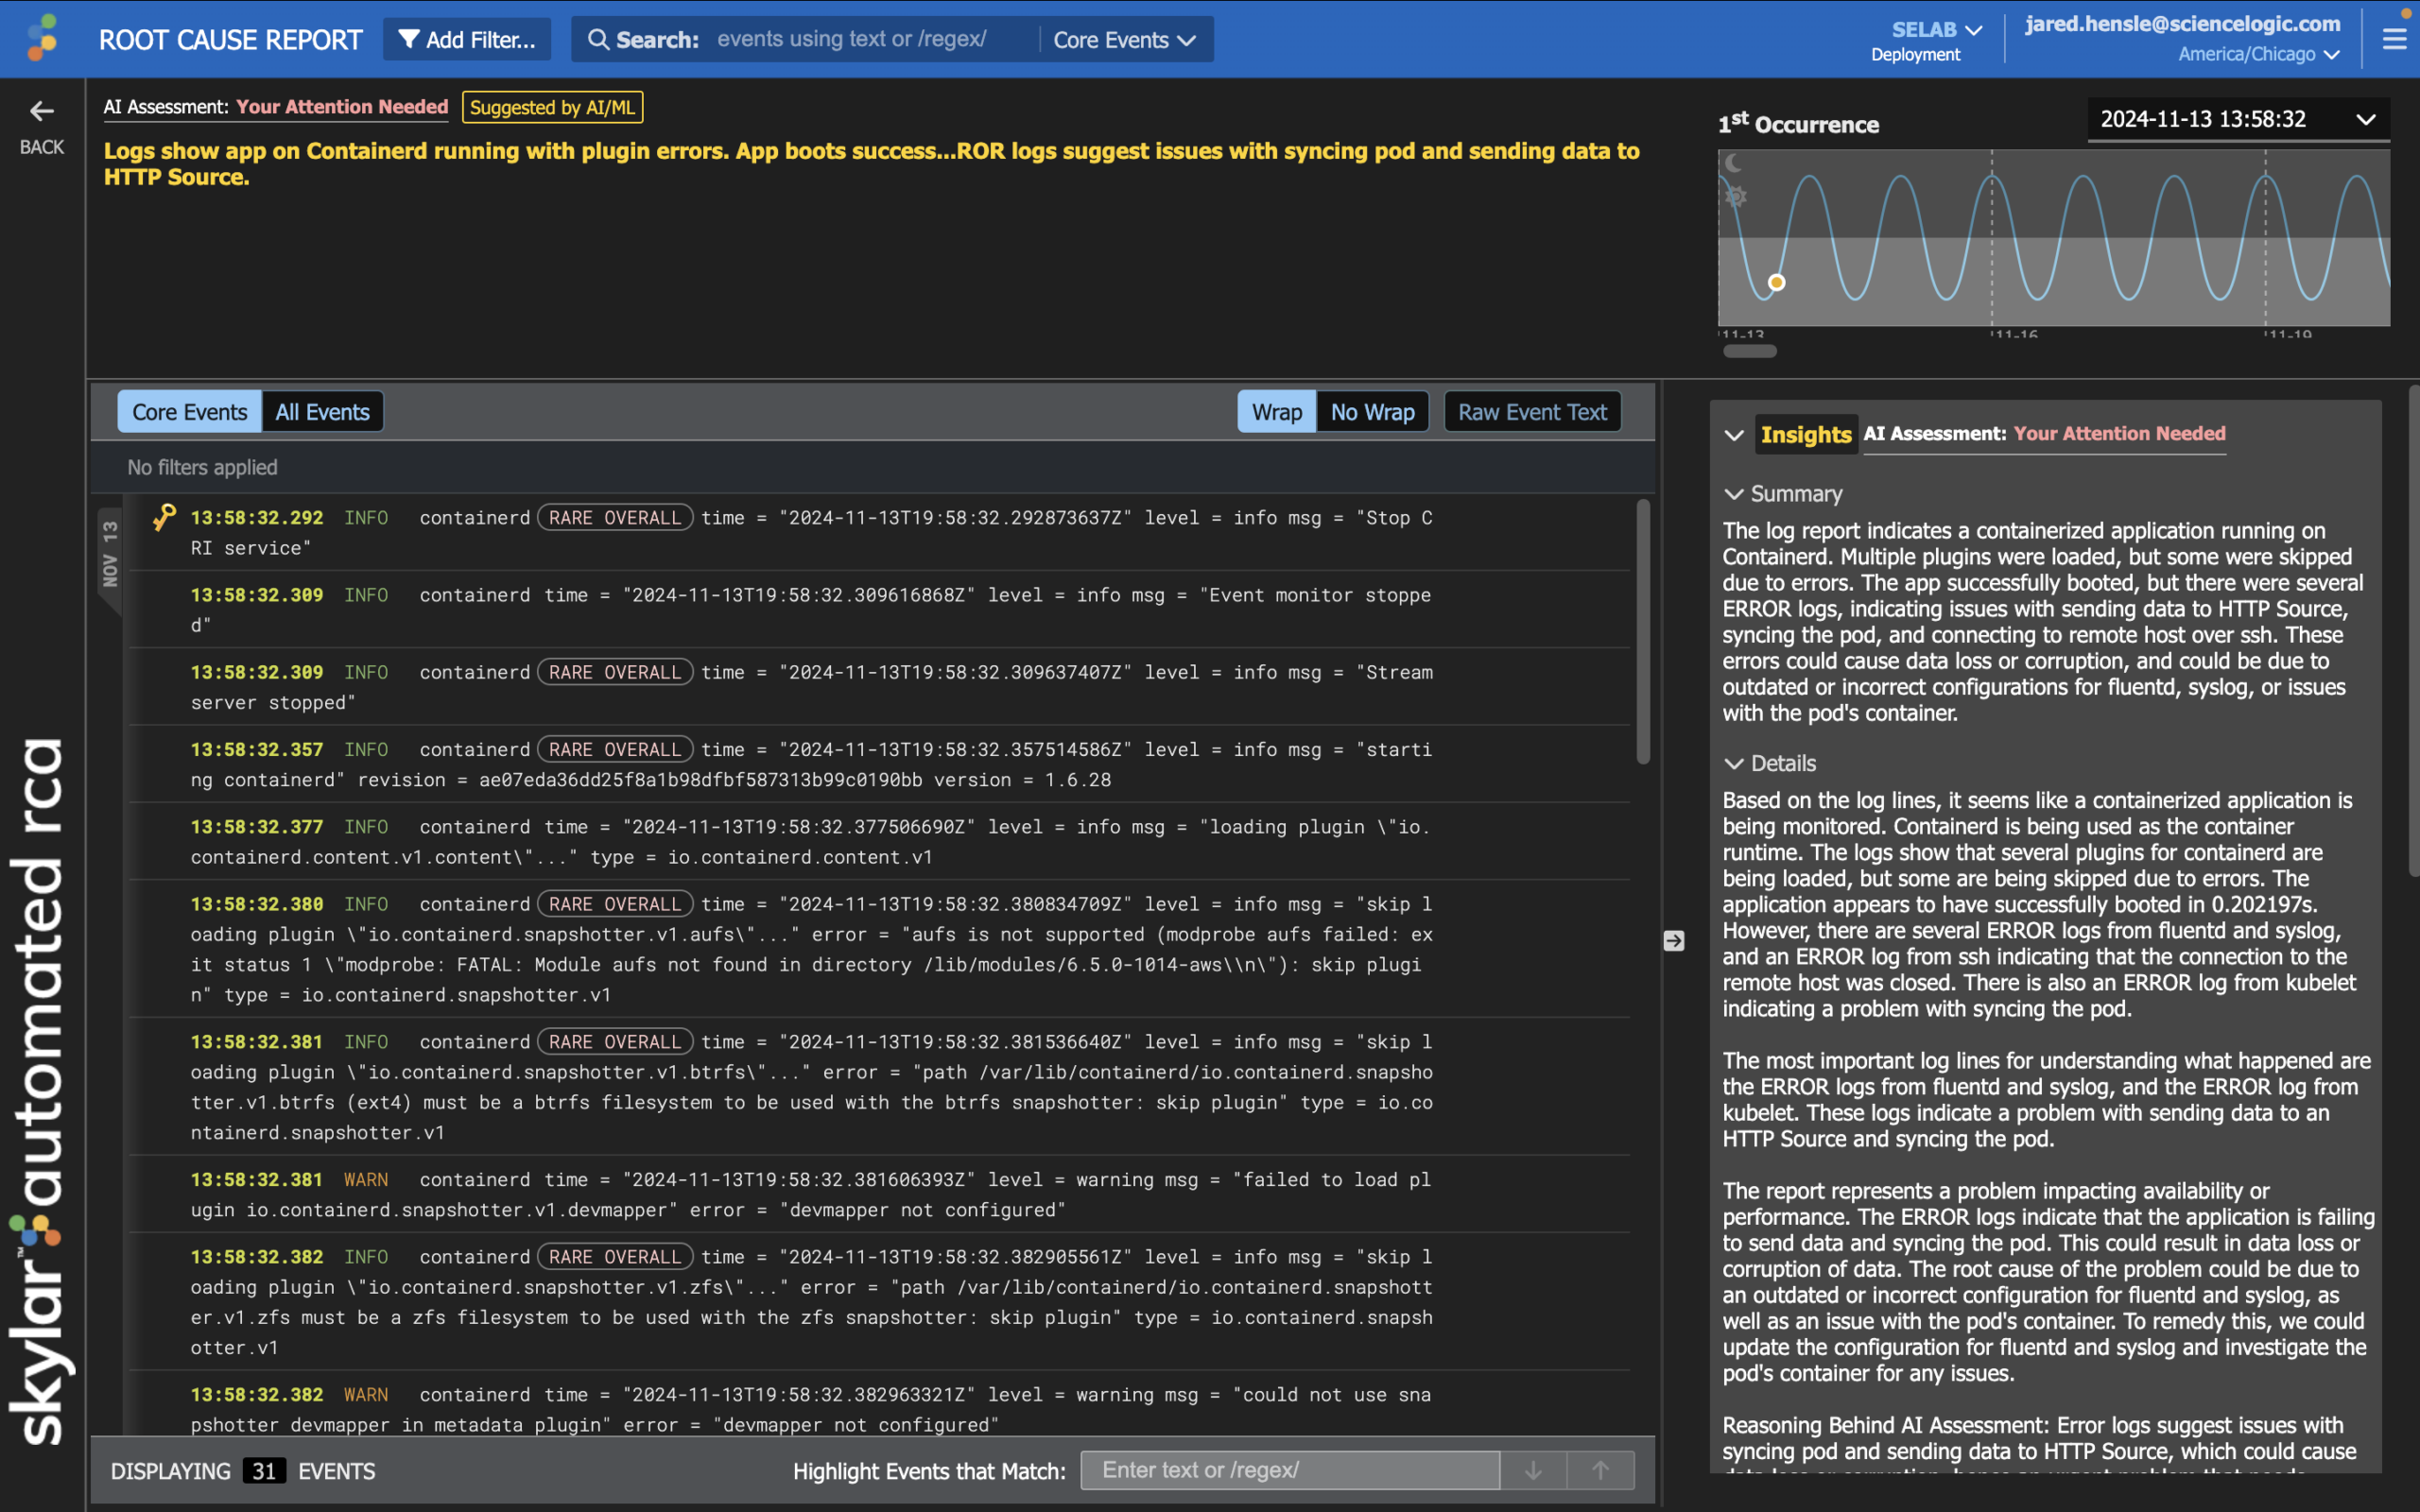Image resolution: width=2420 pixels, height=1512 pixels.
Task: Enable Wrap text mode
Action: click(1277, 412)
